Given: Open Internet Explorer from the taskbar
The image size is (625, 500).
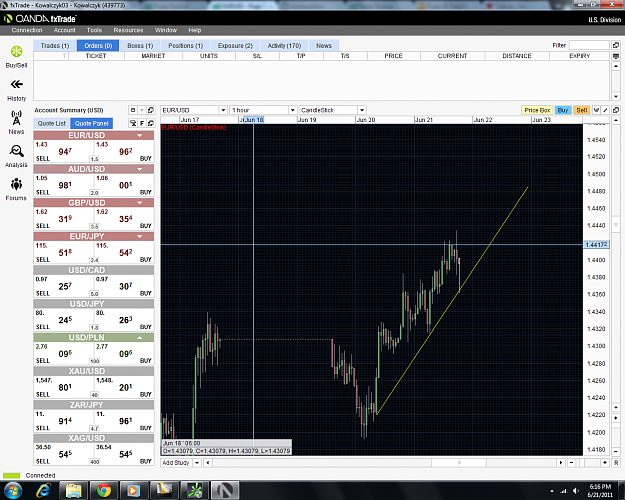Looking at the screenshot, I should click(x=43, y=490).
